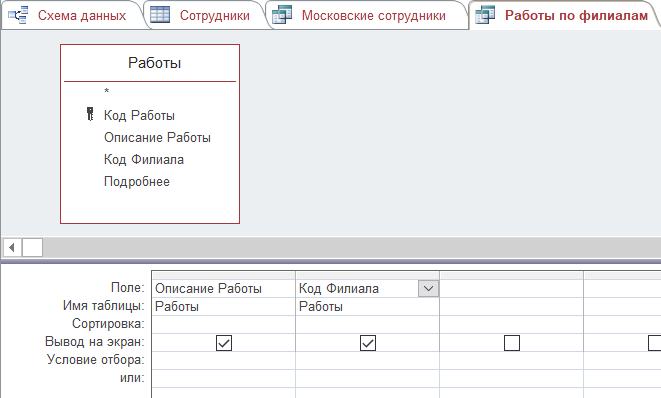
Task: Select Описание Работы in the Работы field list
Action: pos(157,137)
